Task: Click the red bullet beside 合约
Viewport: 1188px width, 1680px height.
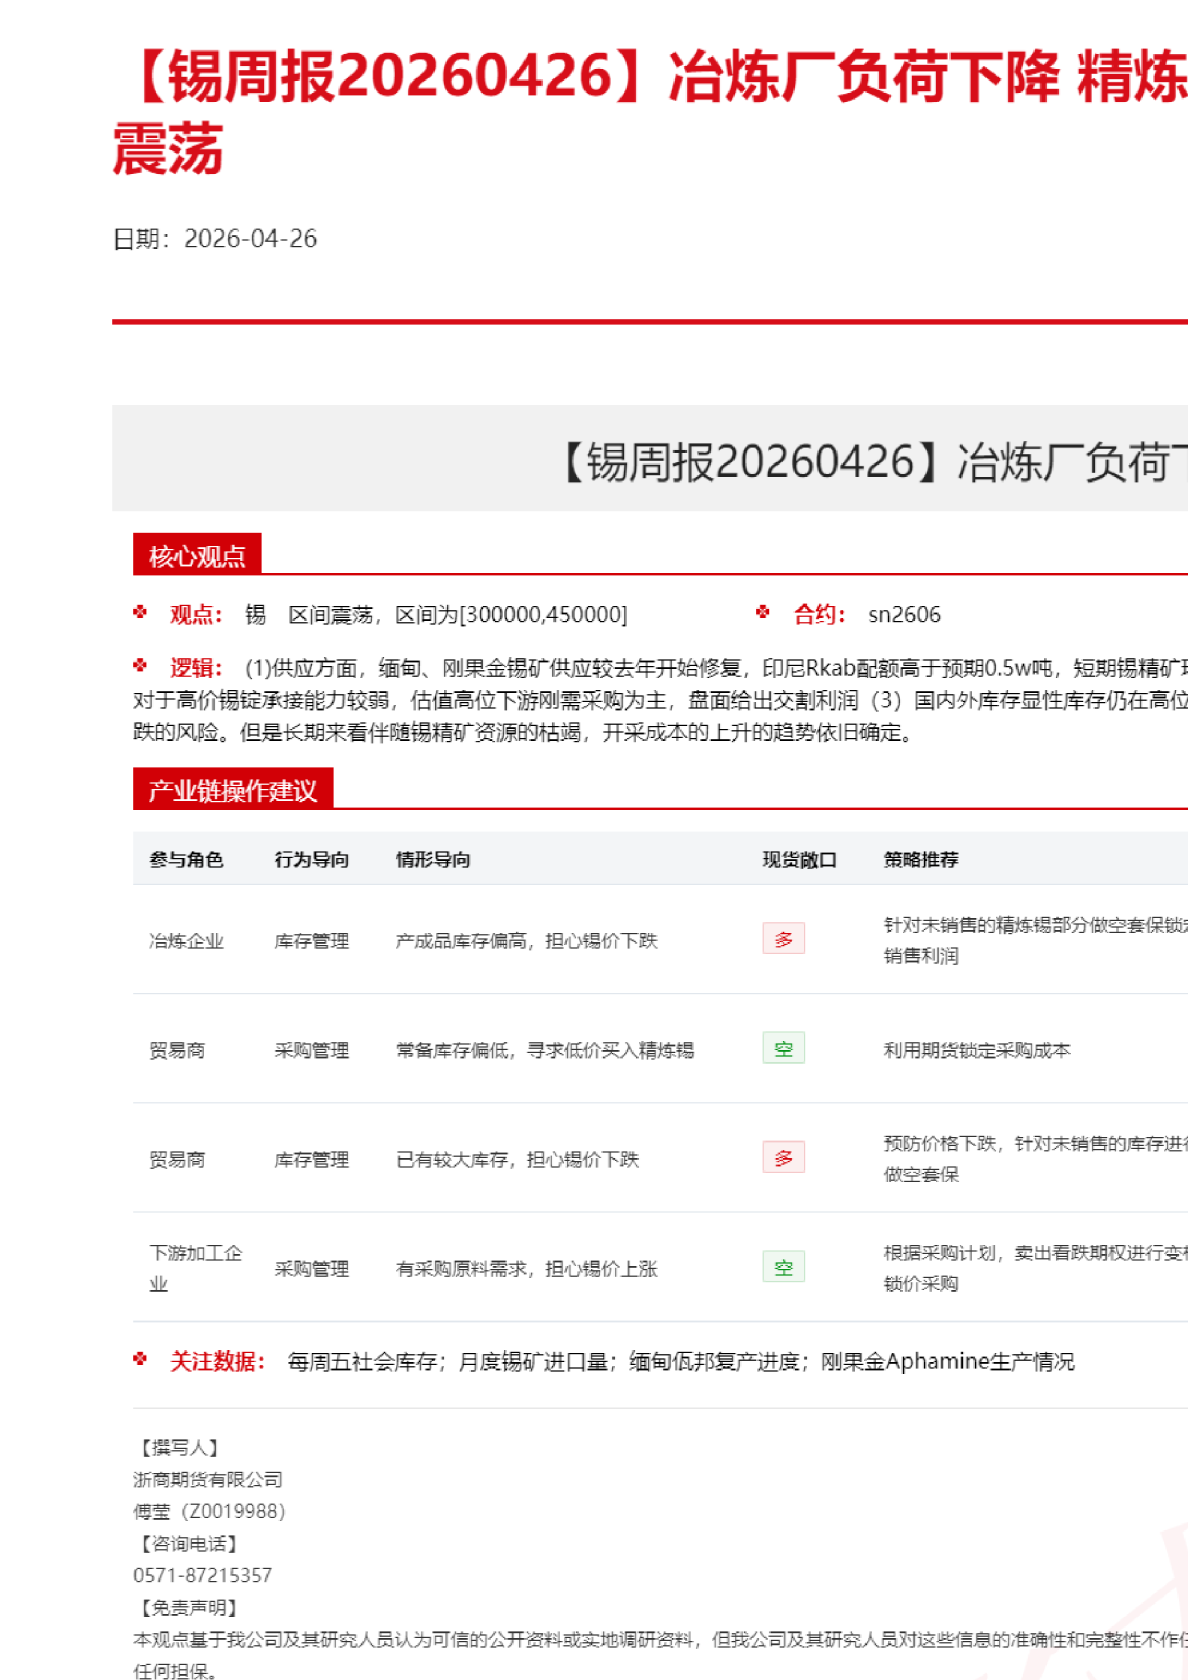Action: click(x=763, y=612)
